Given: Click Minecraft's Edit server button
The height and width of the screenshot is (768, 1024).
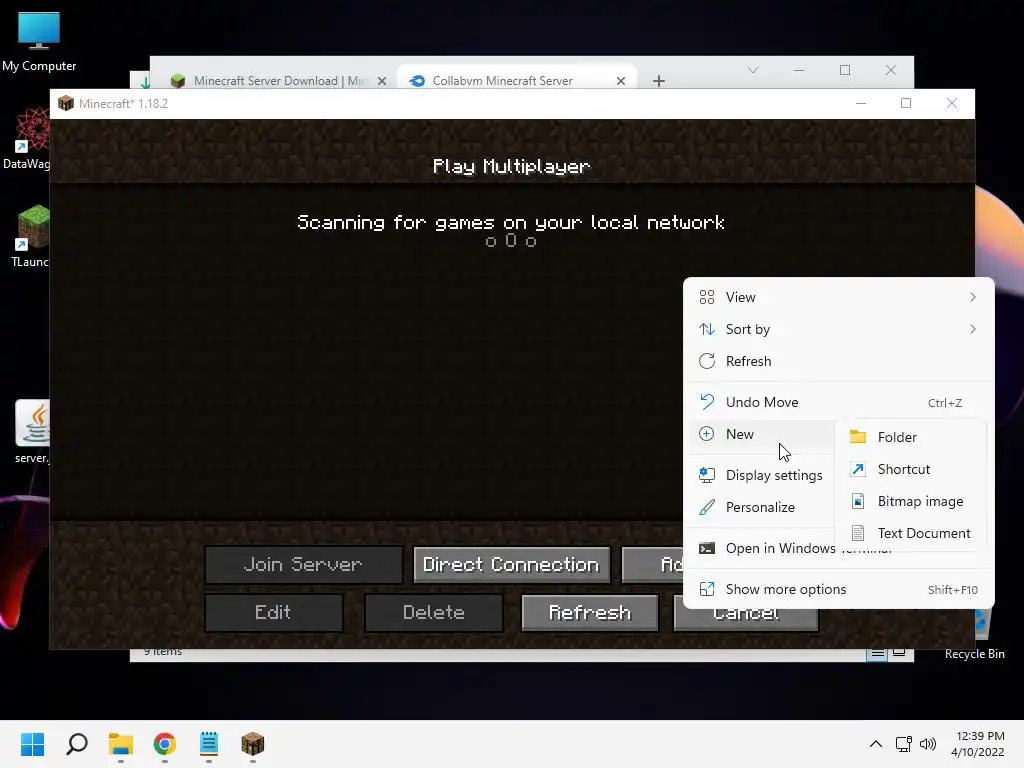Looking at the screenshot, I should [273, 613].
